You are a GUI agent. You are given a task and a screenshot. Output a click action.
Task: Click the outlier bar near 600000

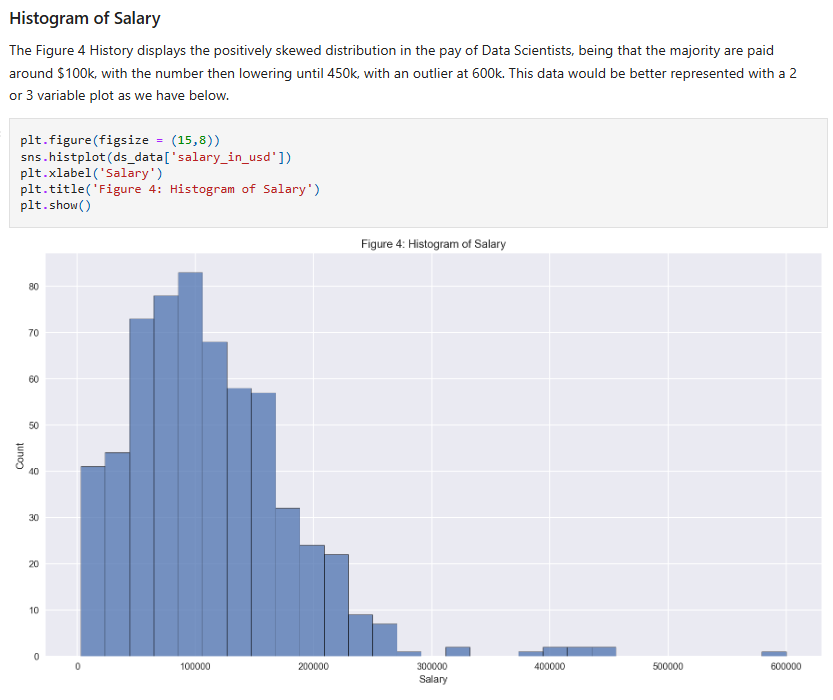(x=774, y=654)
